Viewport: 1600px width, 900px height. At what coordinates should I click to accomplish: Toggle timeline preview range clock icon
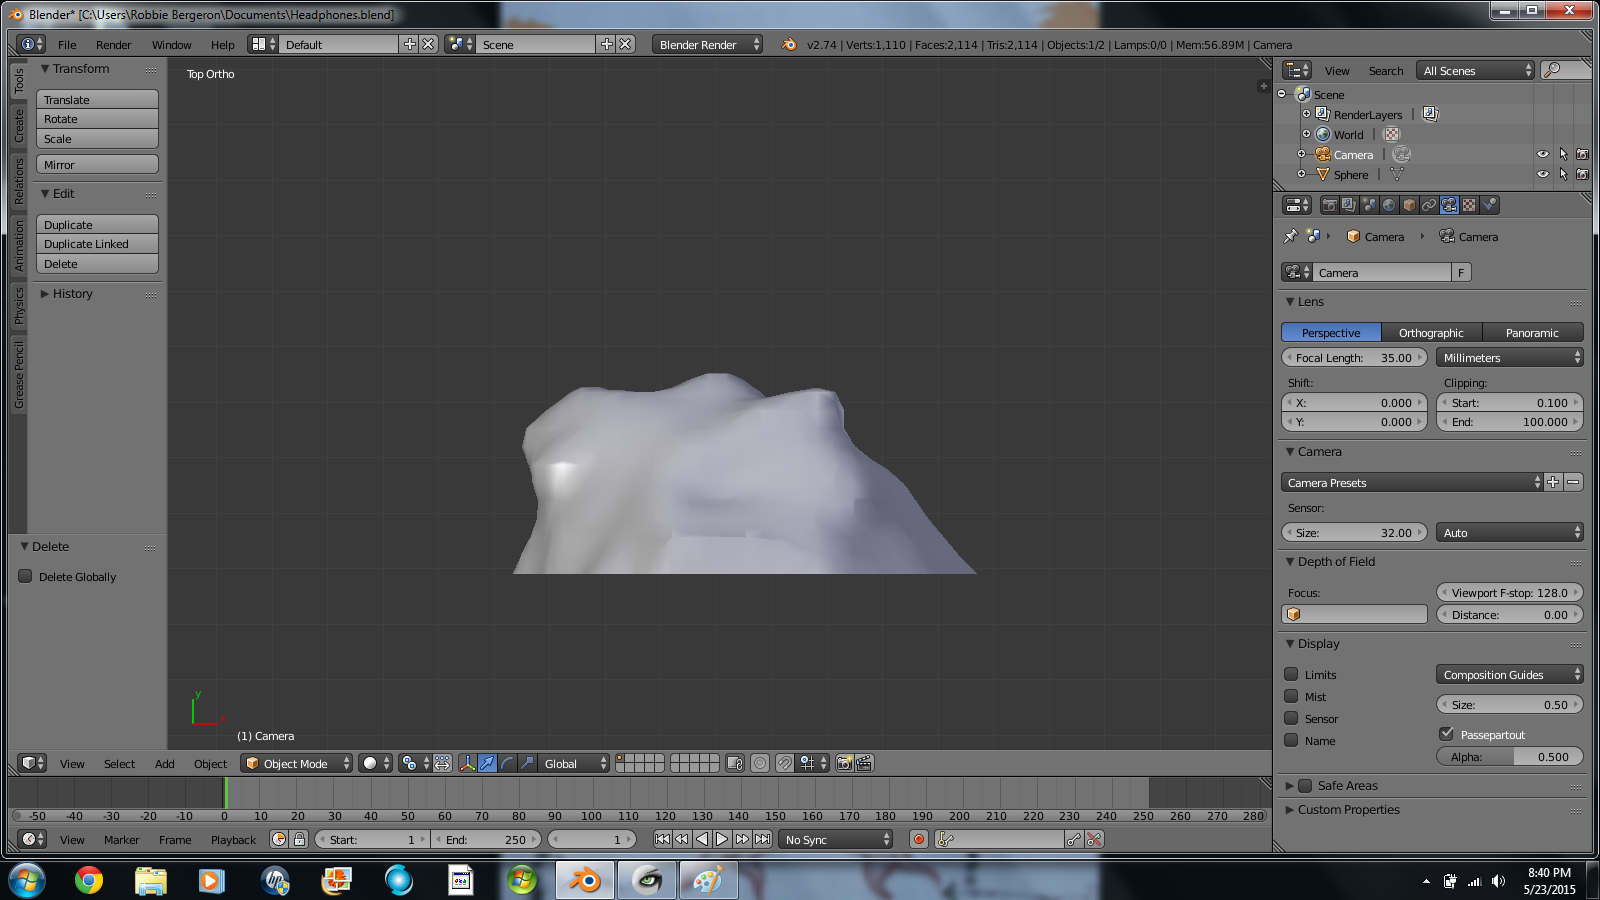[279, 839]
